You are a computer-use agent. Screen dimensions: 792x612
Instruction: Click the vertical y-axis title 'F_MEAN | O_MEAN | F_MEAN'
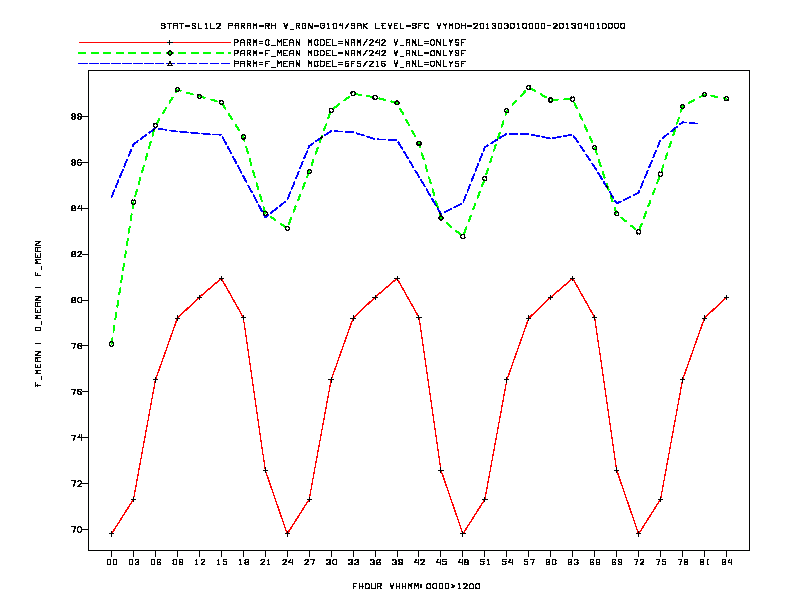point(38,314)
